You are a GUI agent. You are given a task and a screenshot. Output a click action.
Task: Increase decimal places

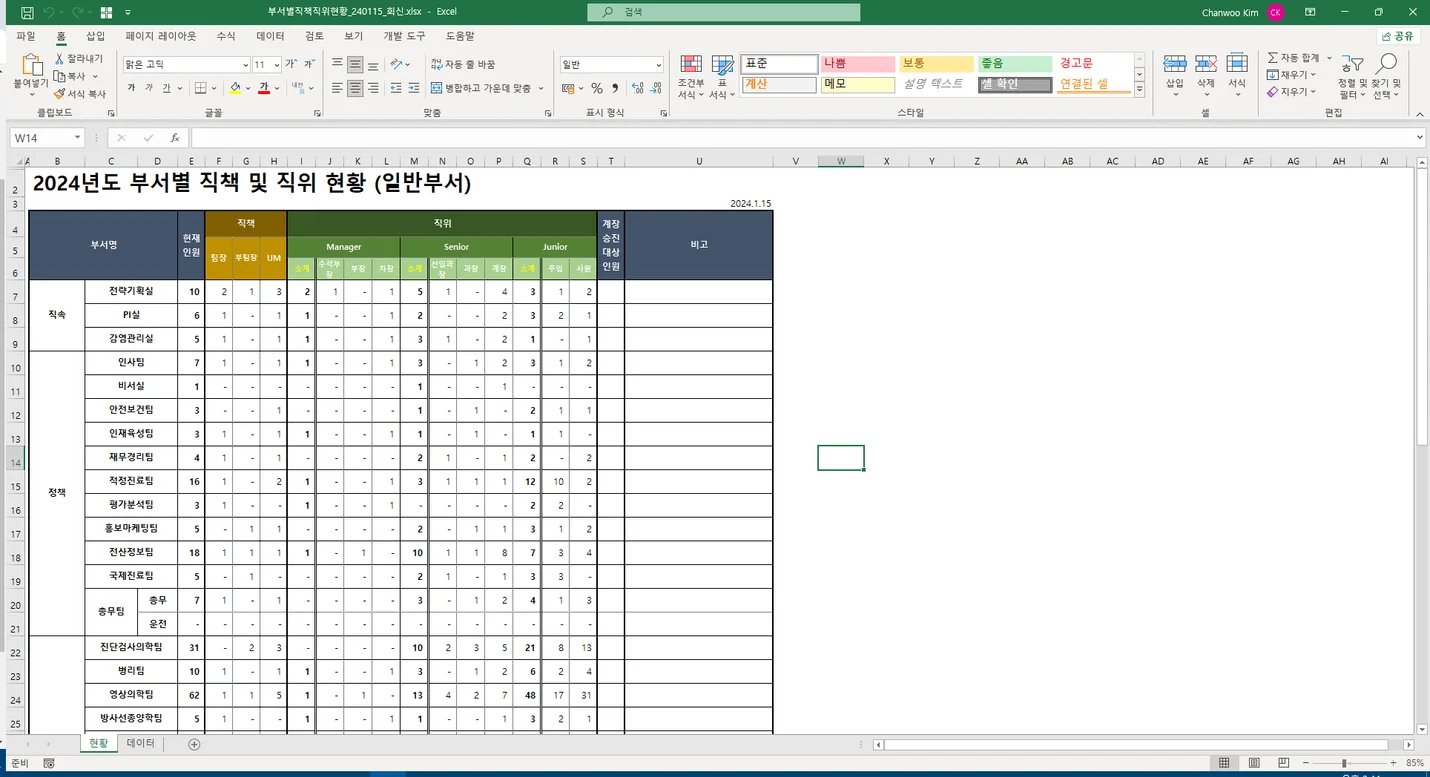pyautogui.click(x=637, y=88)
